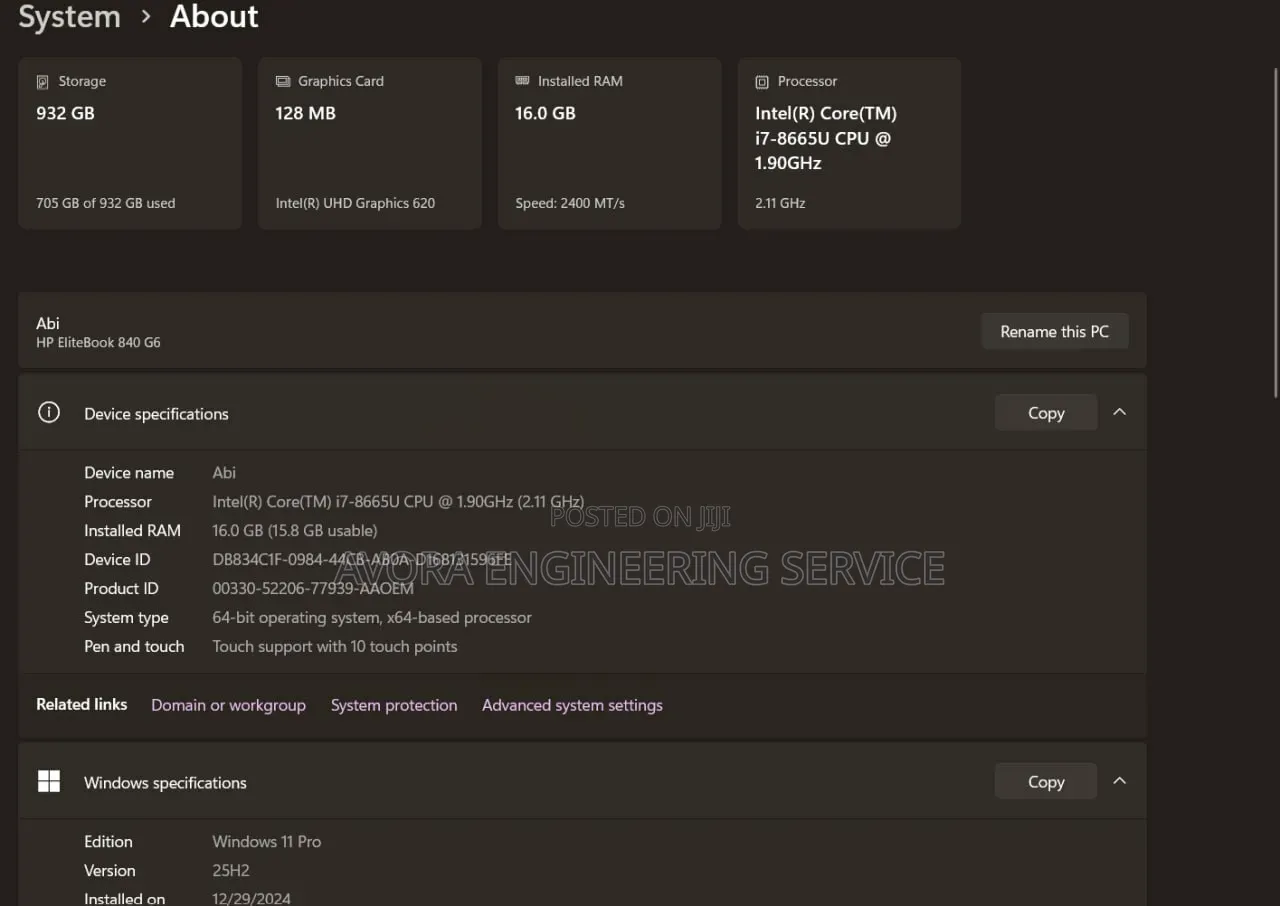Click HP EliteBook 840 G6 model text
The height and width of the screenshot is (906, 1280).
(98, 342)
